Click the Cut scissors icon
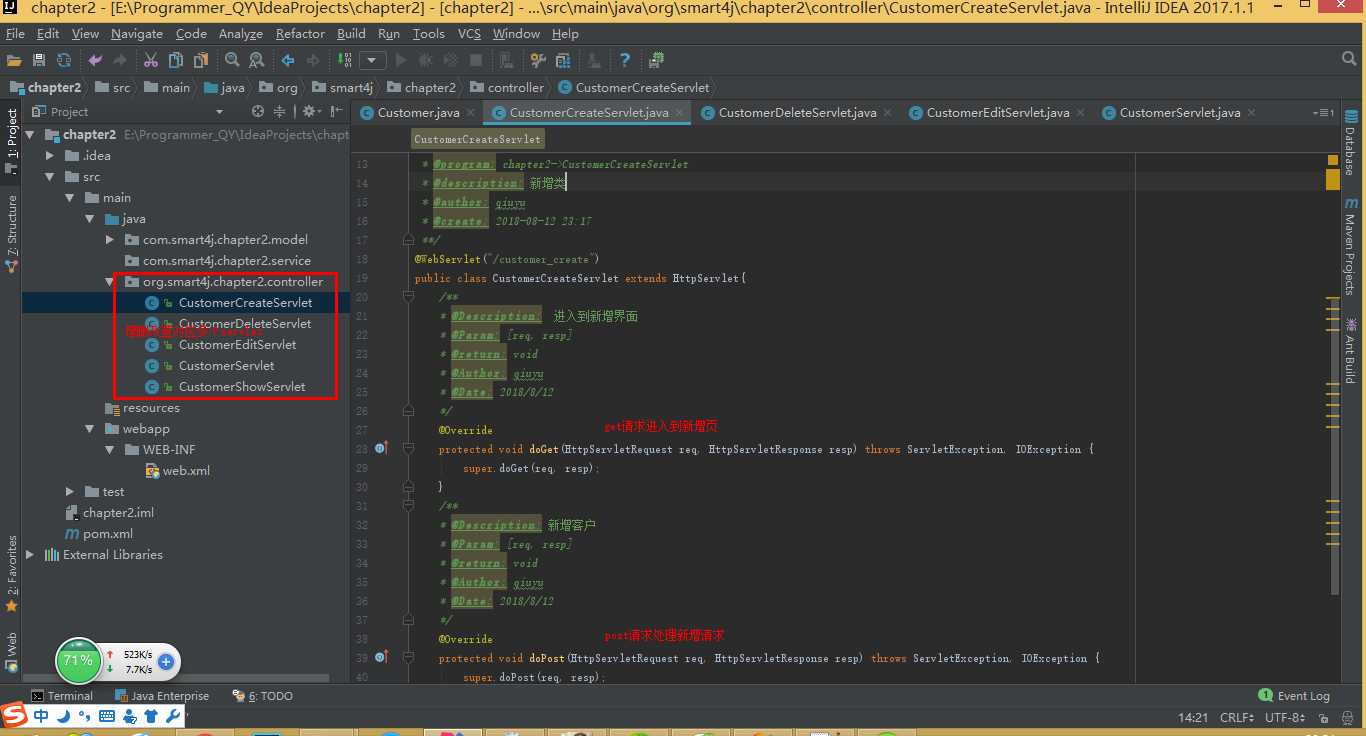This screenshot has width=1366, height=736. [x=151, y=60]
